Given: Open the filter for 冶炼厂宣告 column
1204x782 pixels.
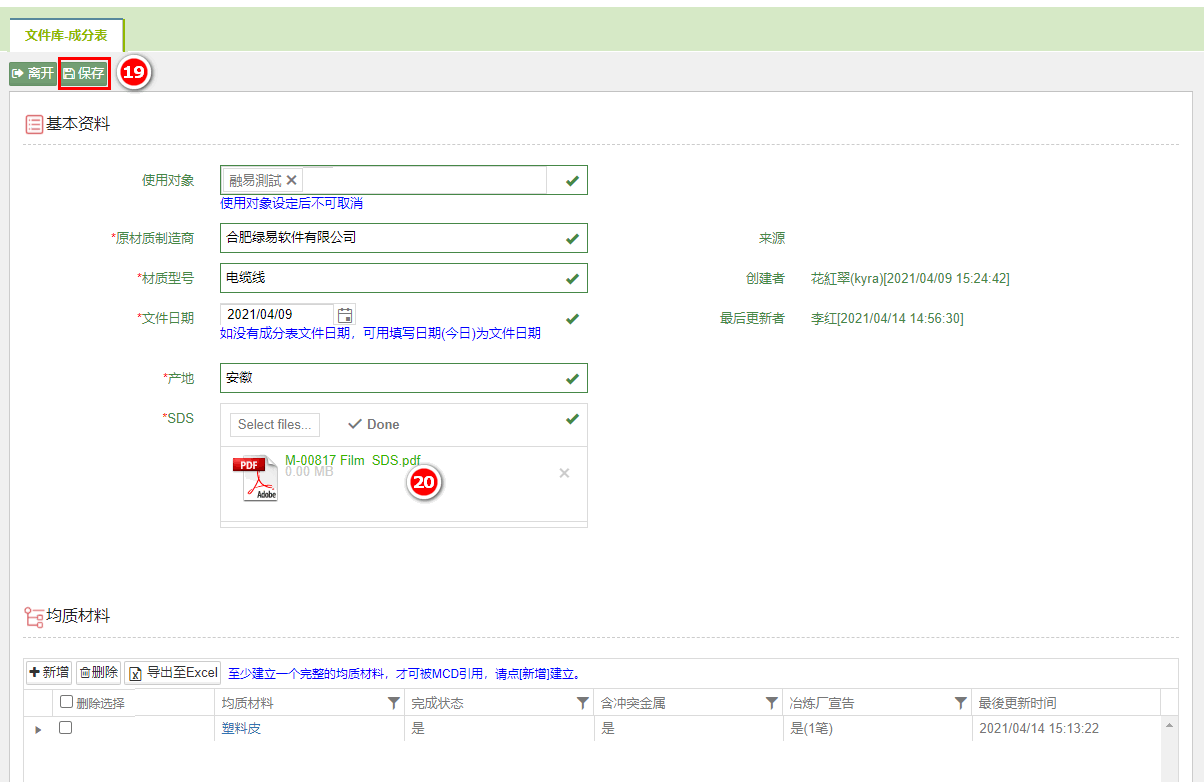Looking at the screenshot, I should [x=960, y=703].
